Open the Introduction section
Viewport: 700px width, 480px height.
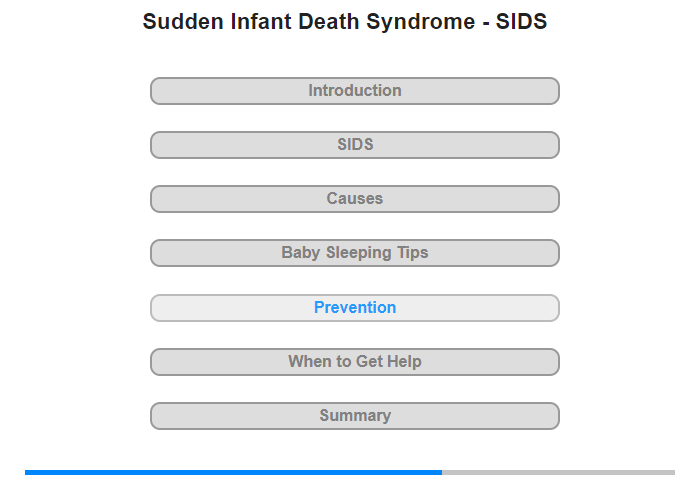pos(354,91)
